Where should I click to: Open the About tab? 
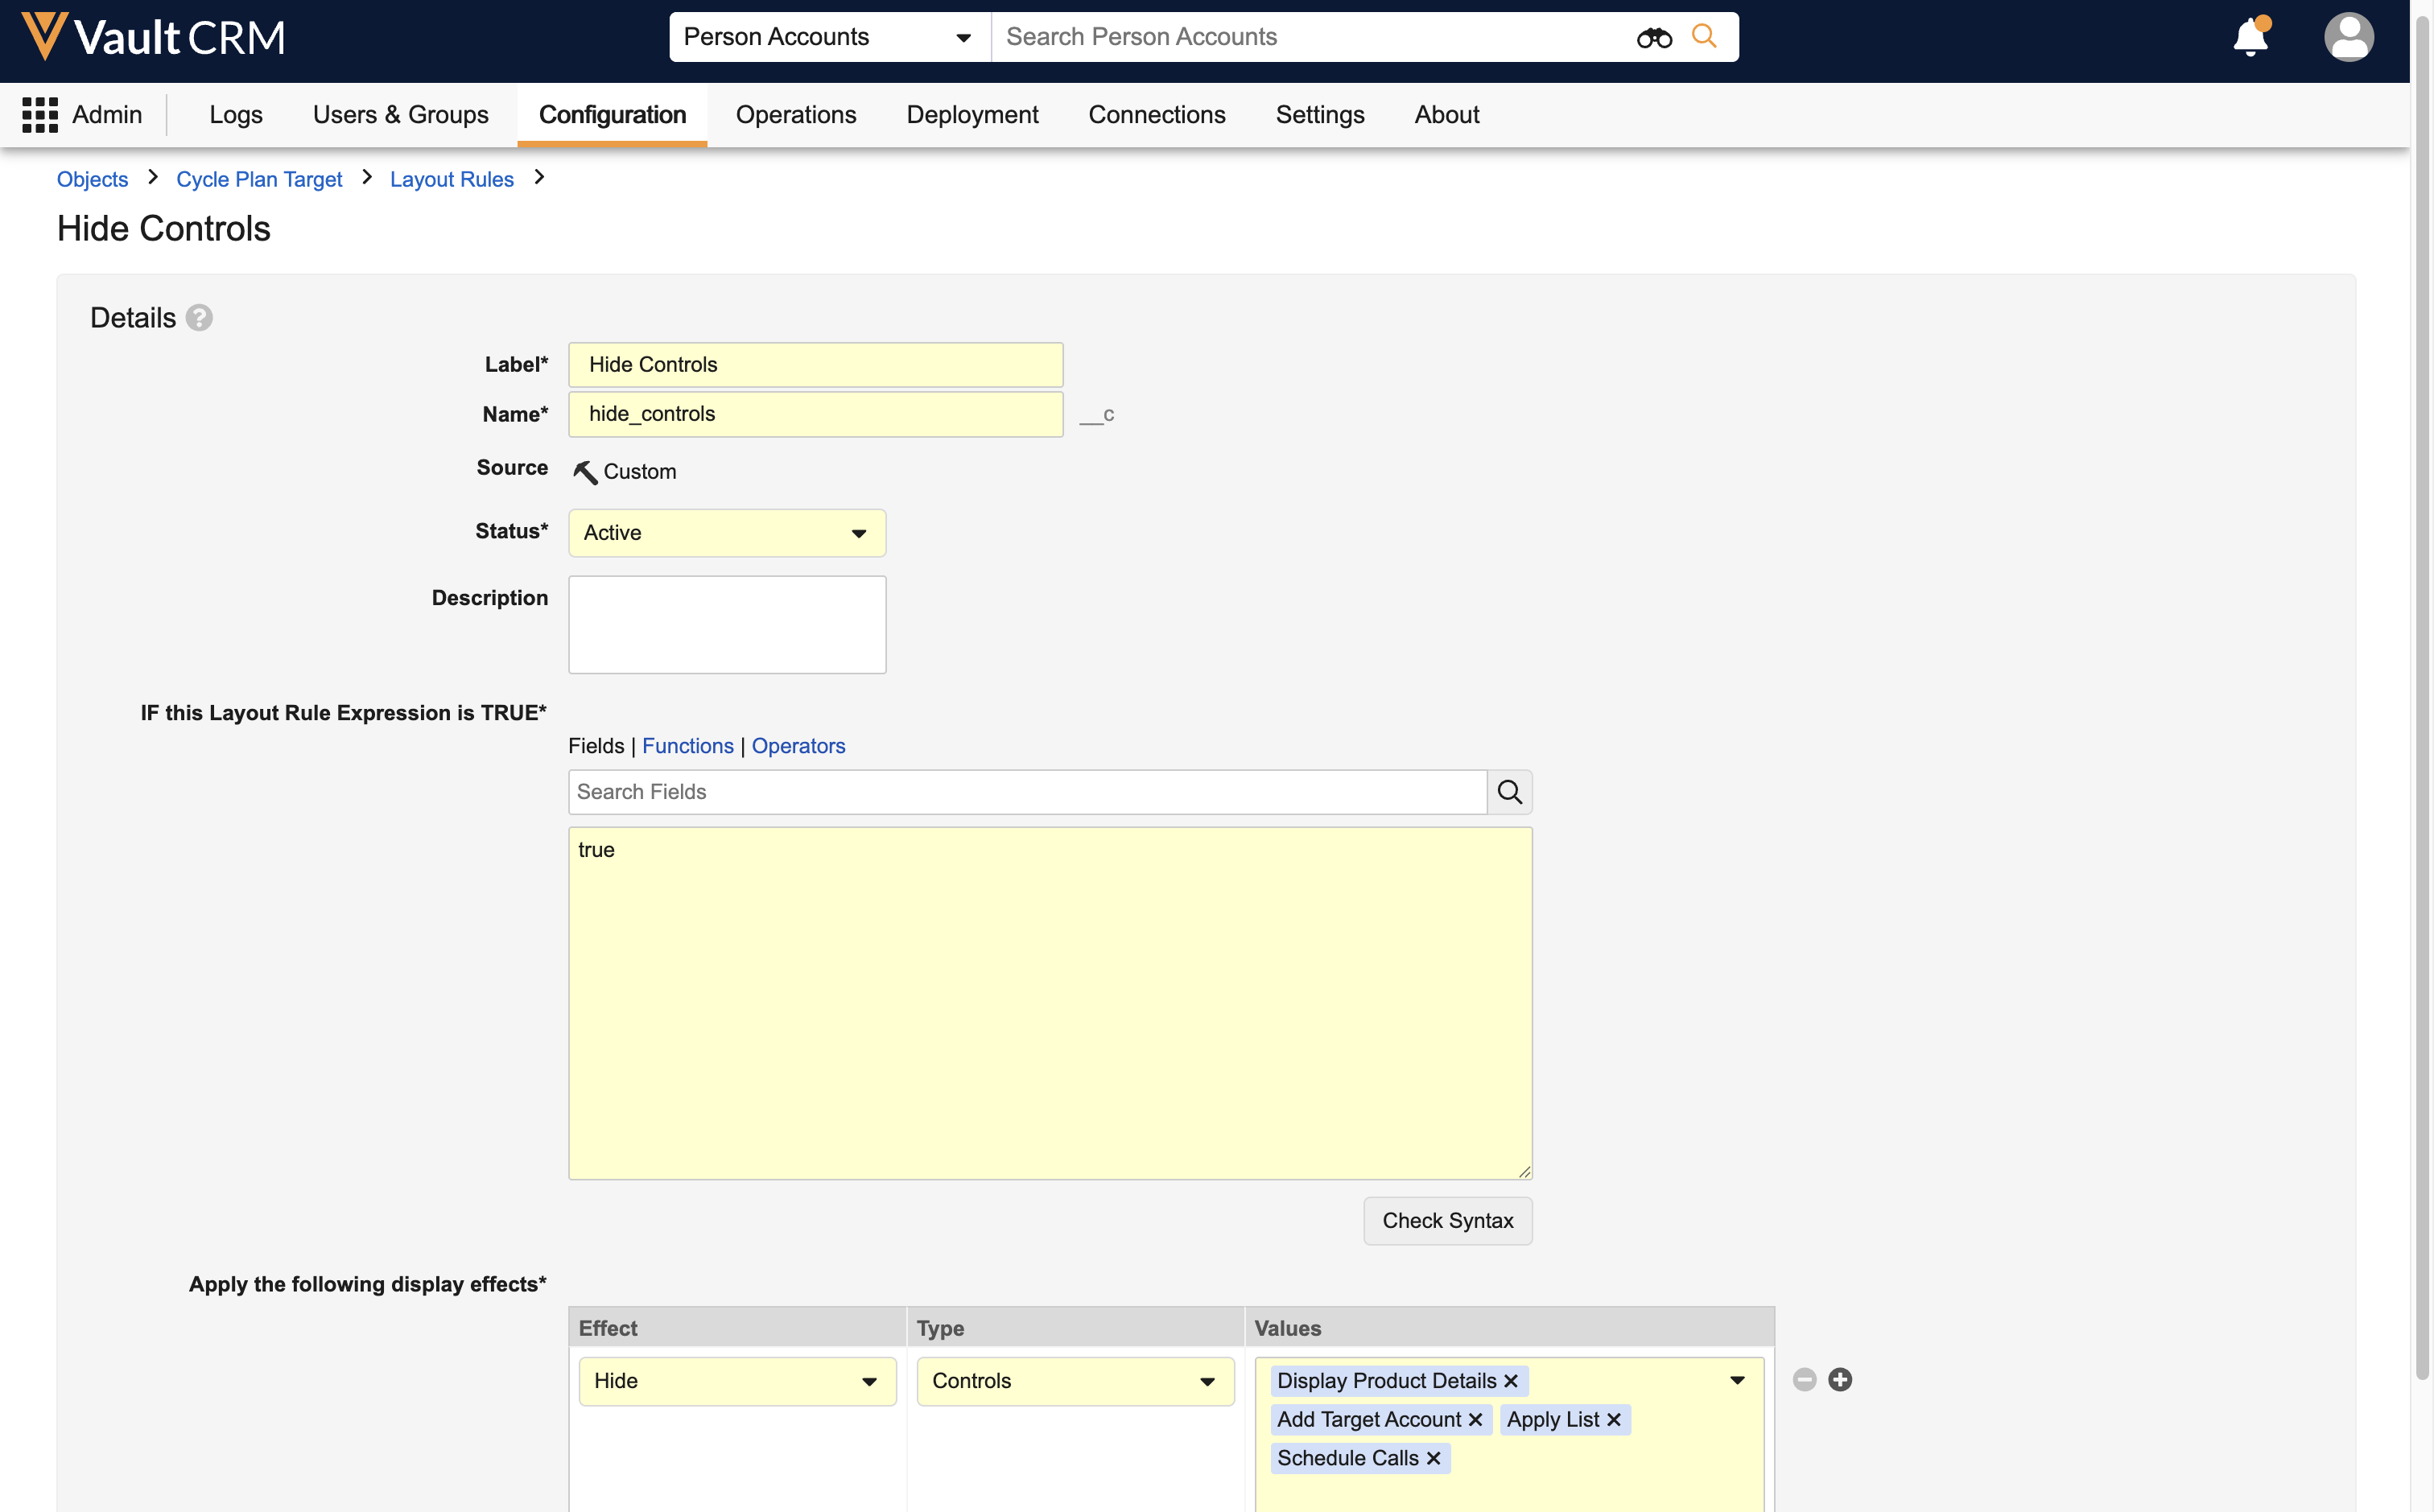pos(1446,115)
